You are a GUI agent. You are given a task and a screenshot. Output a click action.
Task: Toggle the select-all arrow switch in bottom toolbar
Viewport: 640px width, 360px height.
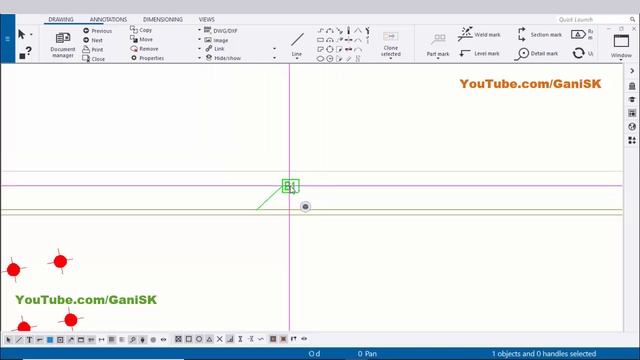point(9,340)
